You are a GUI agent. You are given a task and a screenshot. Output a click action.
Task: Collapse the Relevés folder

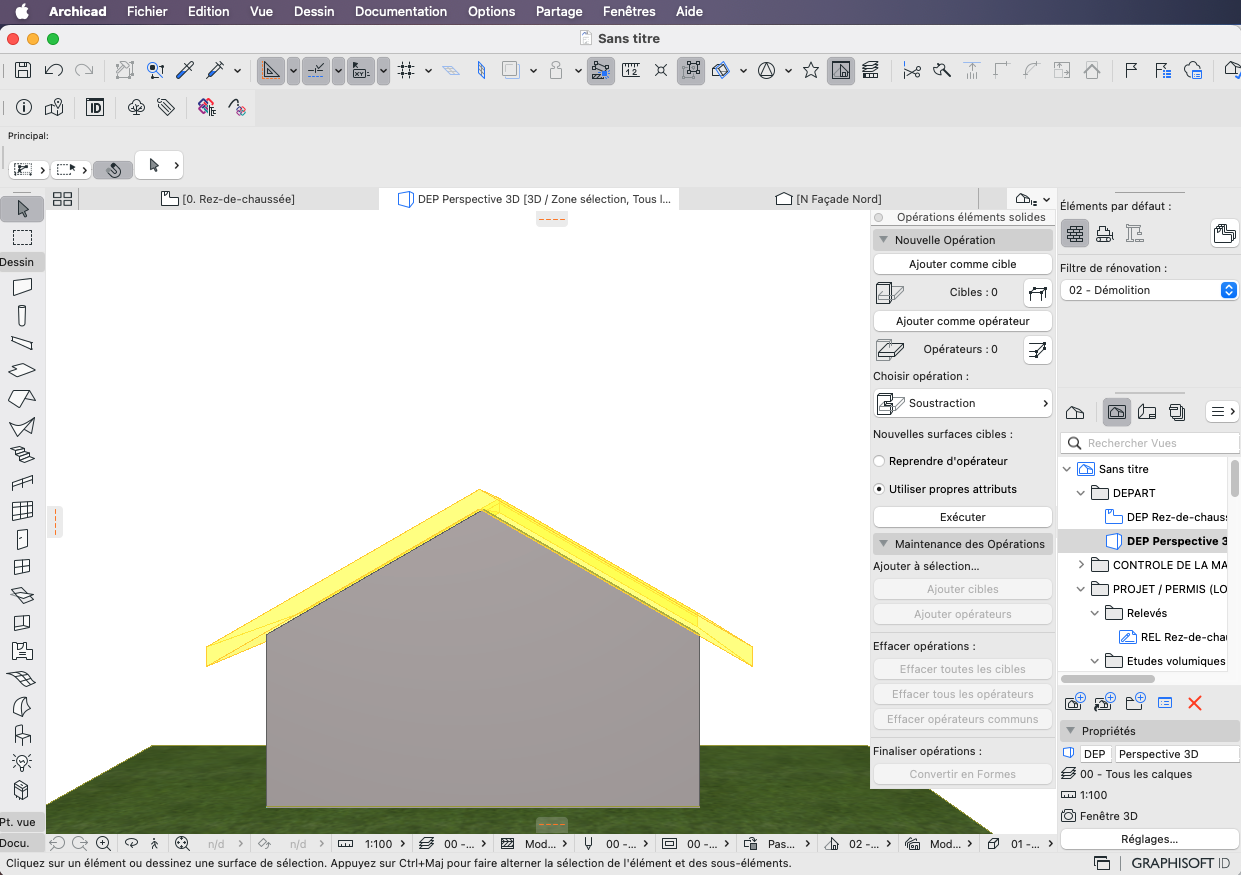point(1095,613)
